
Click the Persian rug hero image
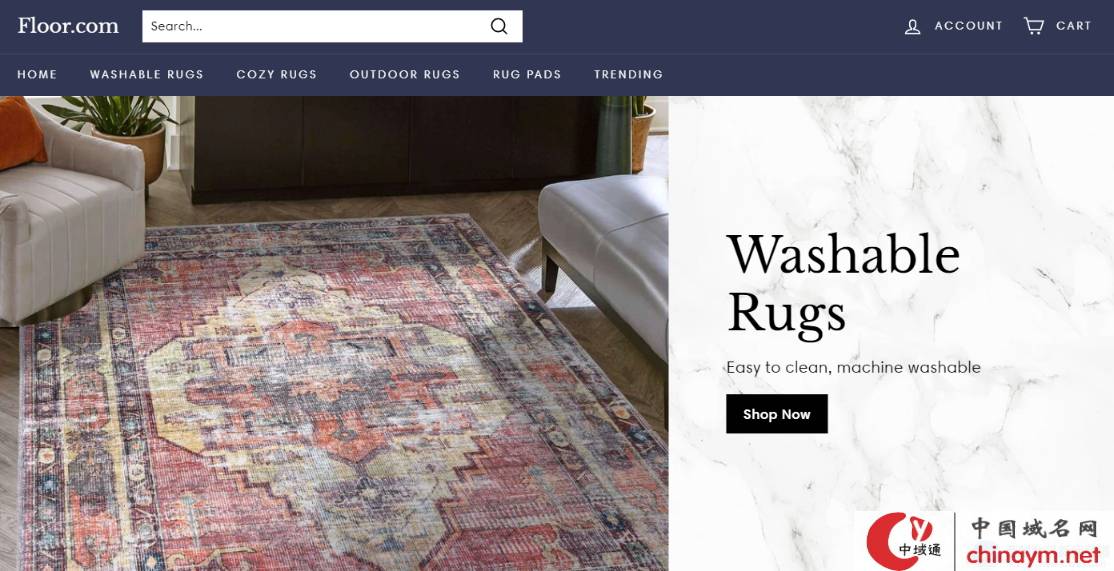[x=334, y=333]
